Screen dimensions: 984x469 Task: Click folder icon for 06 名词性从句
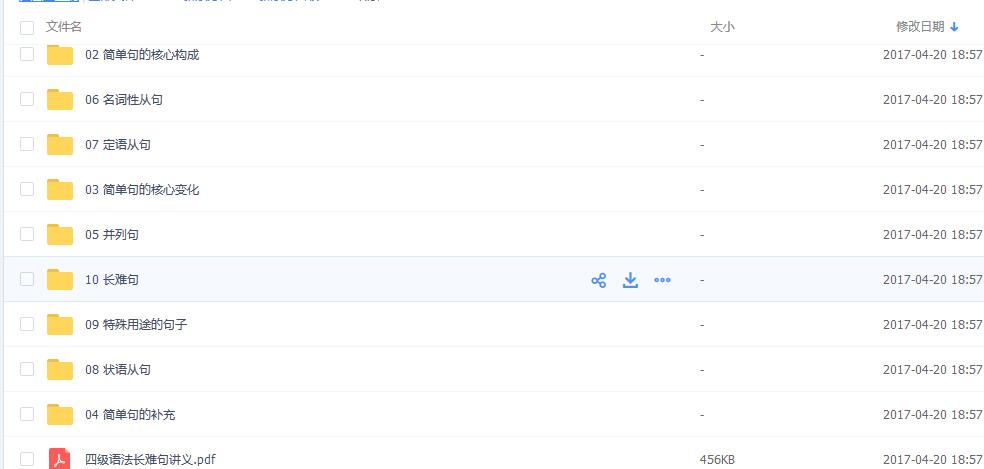60,100
